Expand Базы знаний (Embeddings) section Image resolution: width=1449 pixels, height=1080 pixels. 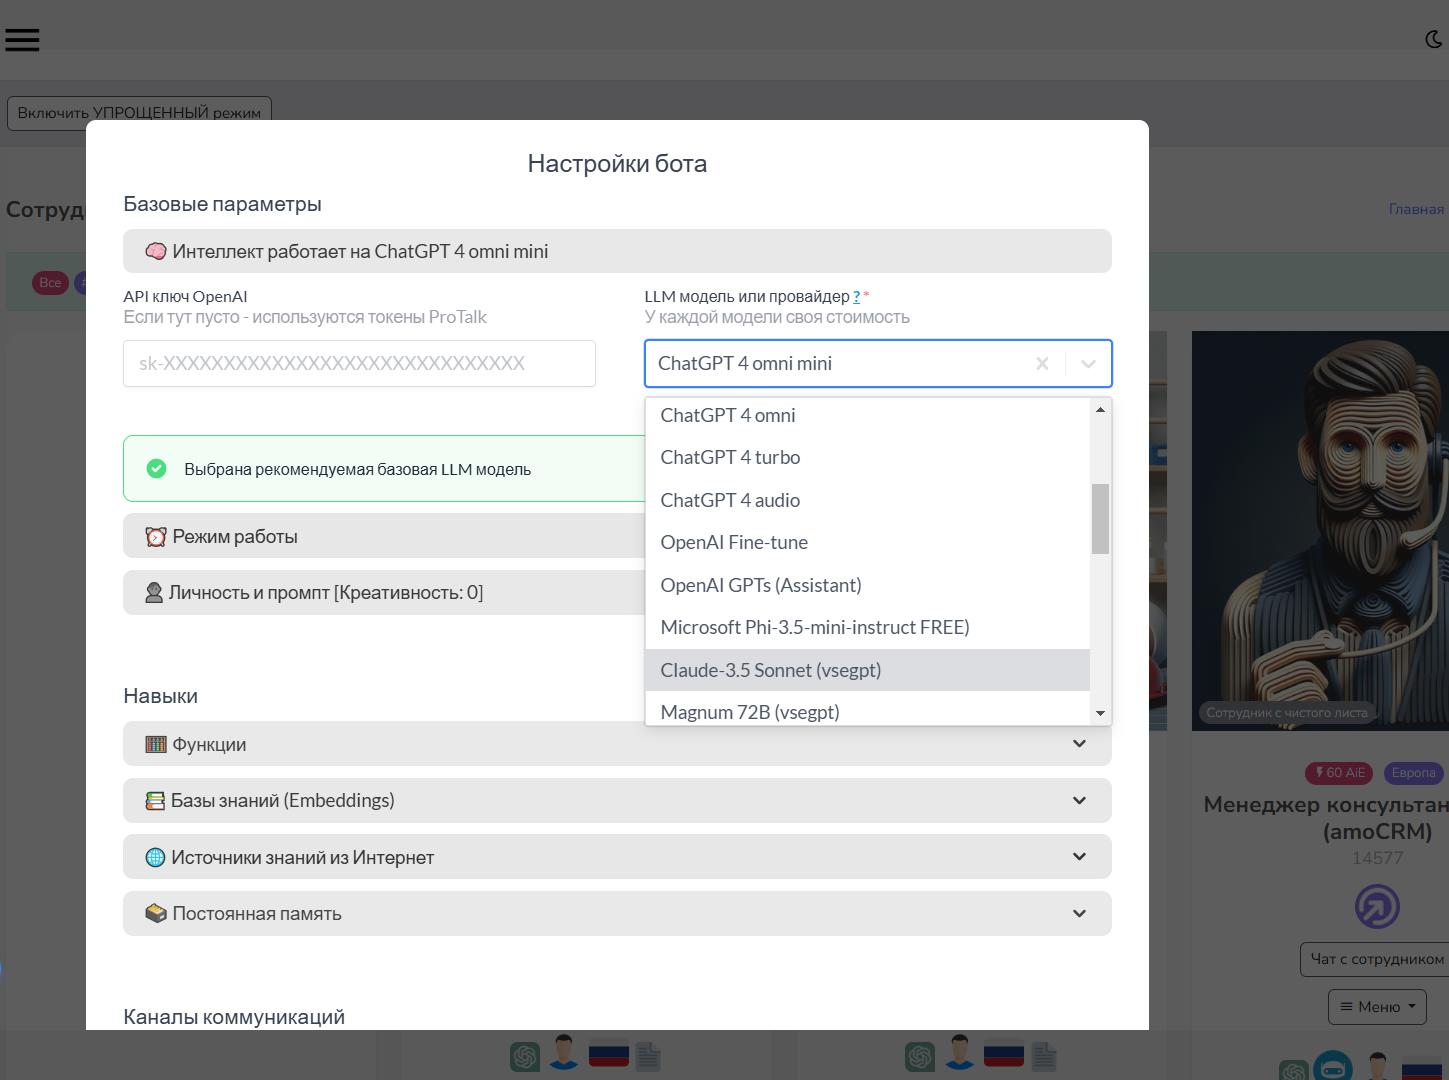pyautogui.click(x=616, y=800)
